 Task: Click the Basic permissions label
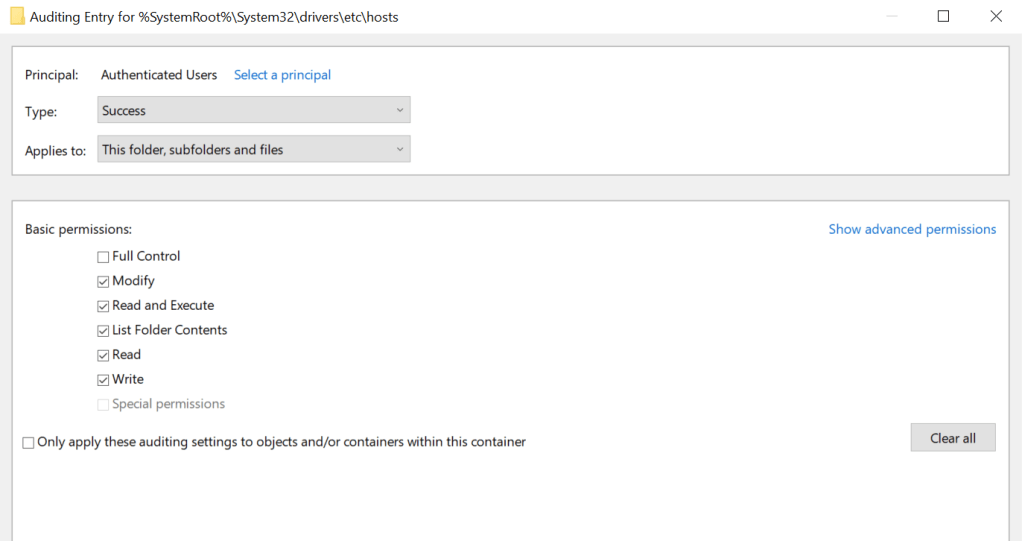tap(78, 229)
